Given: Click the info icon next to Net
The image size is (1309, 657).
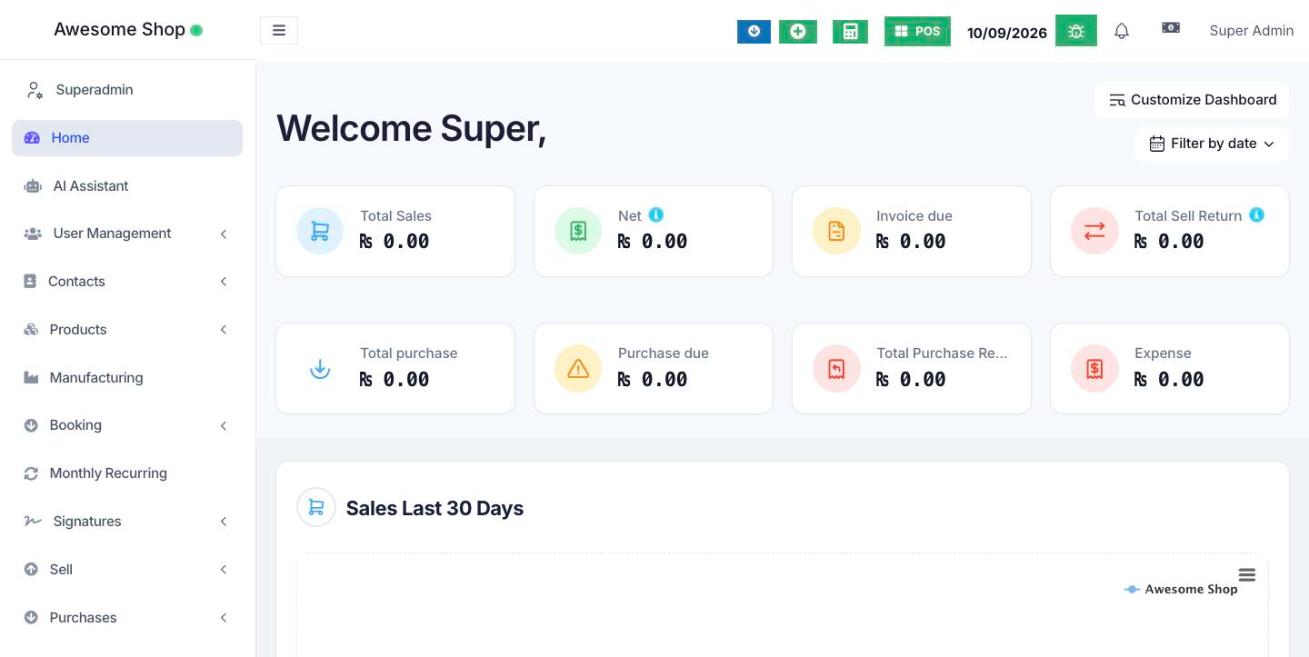Looking at the screenshot, I should point(656,215).
